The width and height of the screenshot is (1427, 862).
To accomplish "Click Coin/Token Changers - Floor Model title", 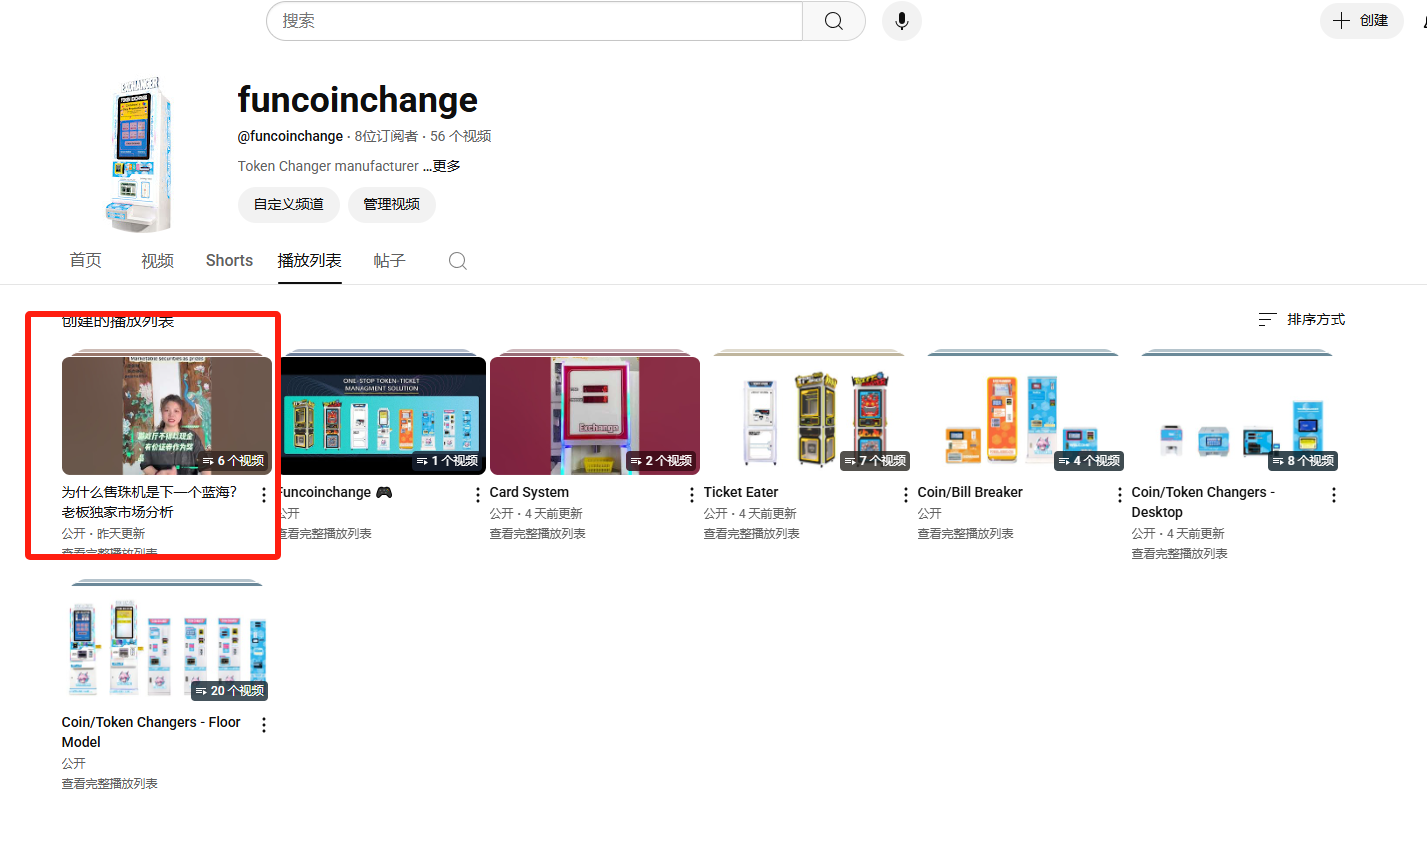I will pos(151,732).
